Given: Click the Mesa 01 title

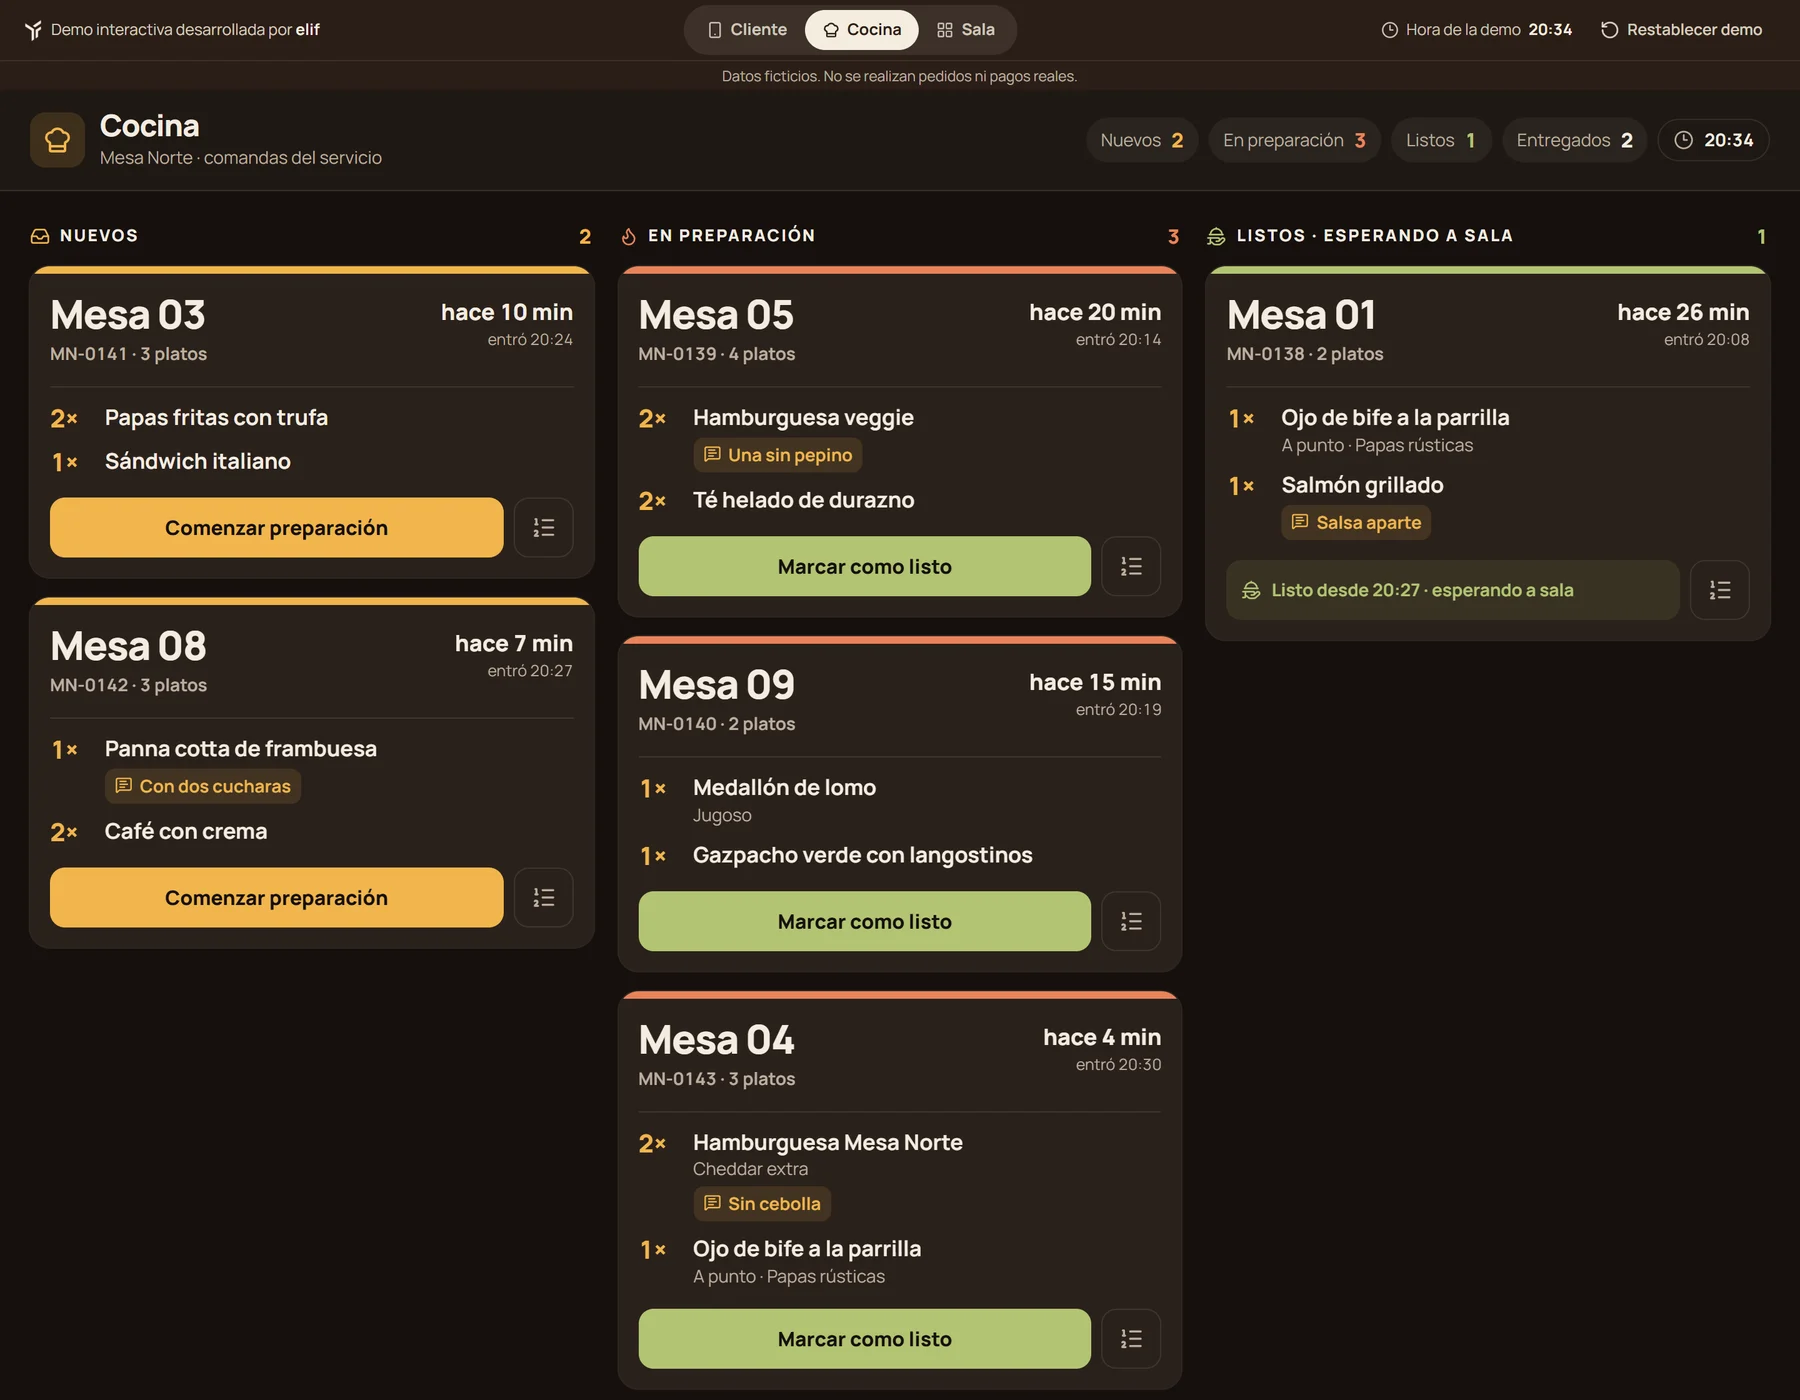Looking at the screenshot, I should (x=1301, y=315).
